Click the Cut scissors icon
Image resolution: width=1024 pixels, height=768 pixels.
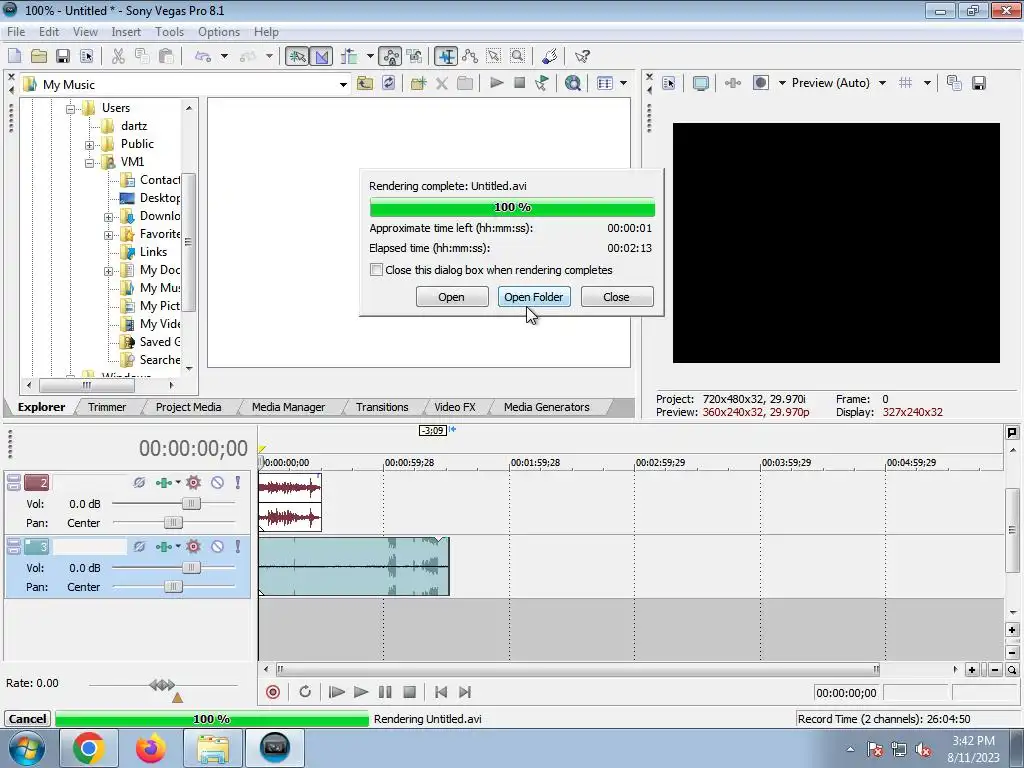click(x=118, y=56)
